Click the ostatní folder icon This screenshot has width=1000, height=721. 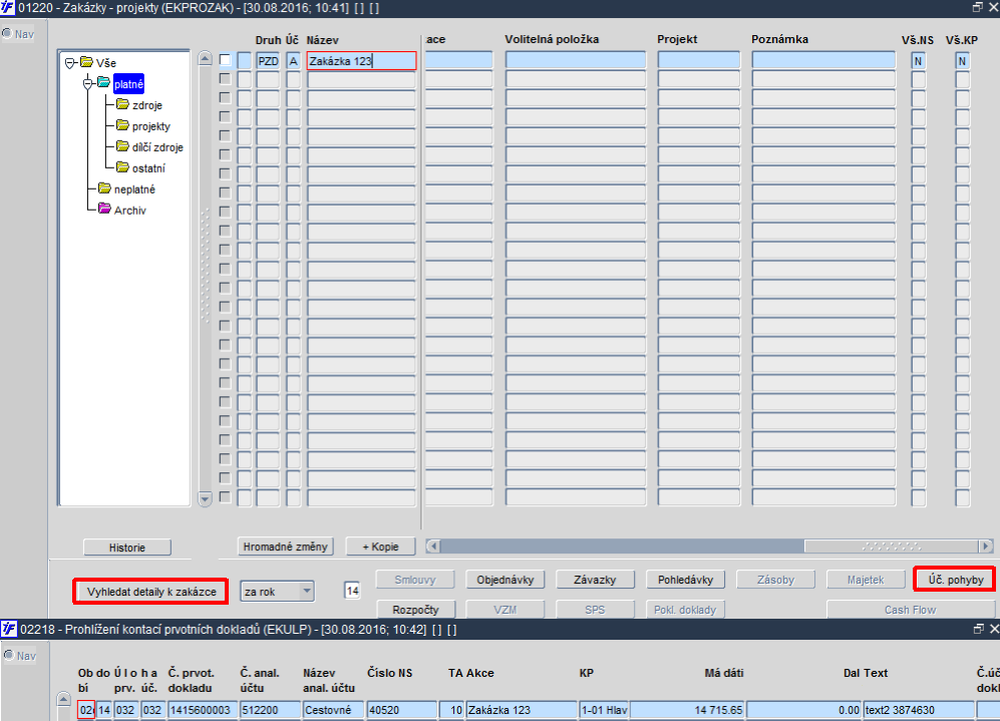coord(122,167)
